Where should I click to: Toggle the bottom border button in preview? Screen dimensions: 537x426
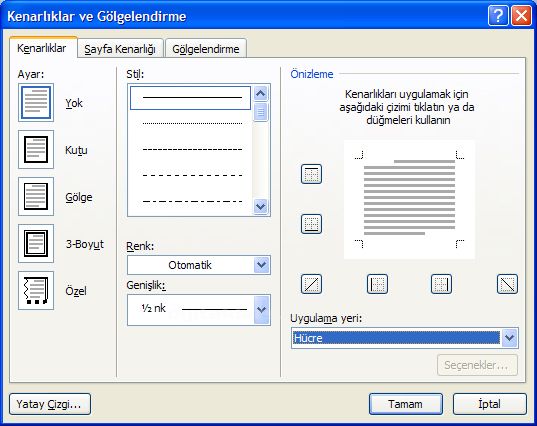pyautogui.click(x=311, y=224)
